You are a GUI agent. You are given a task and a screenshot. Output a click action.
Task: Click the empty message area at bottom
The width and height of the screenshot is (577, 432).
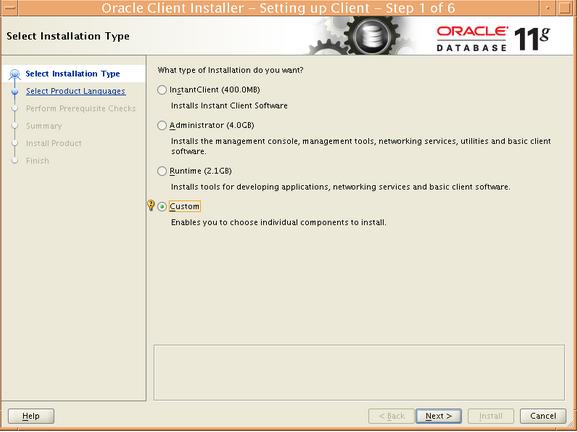pyautogui.click(x=359, y=372)
